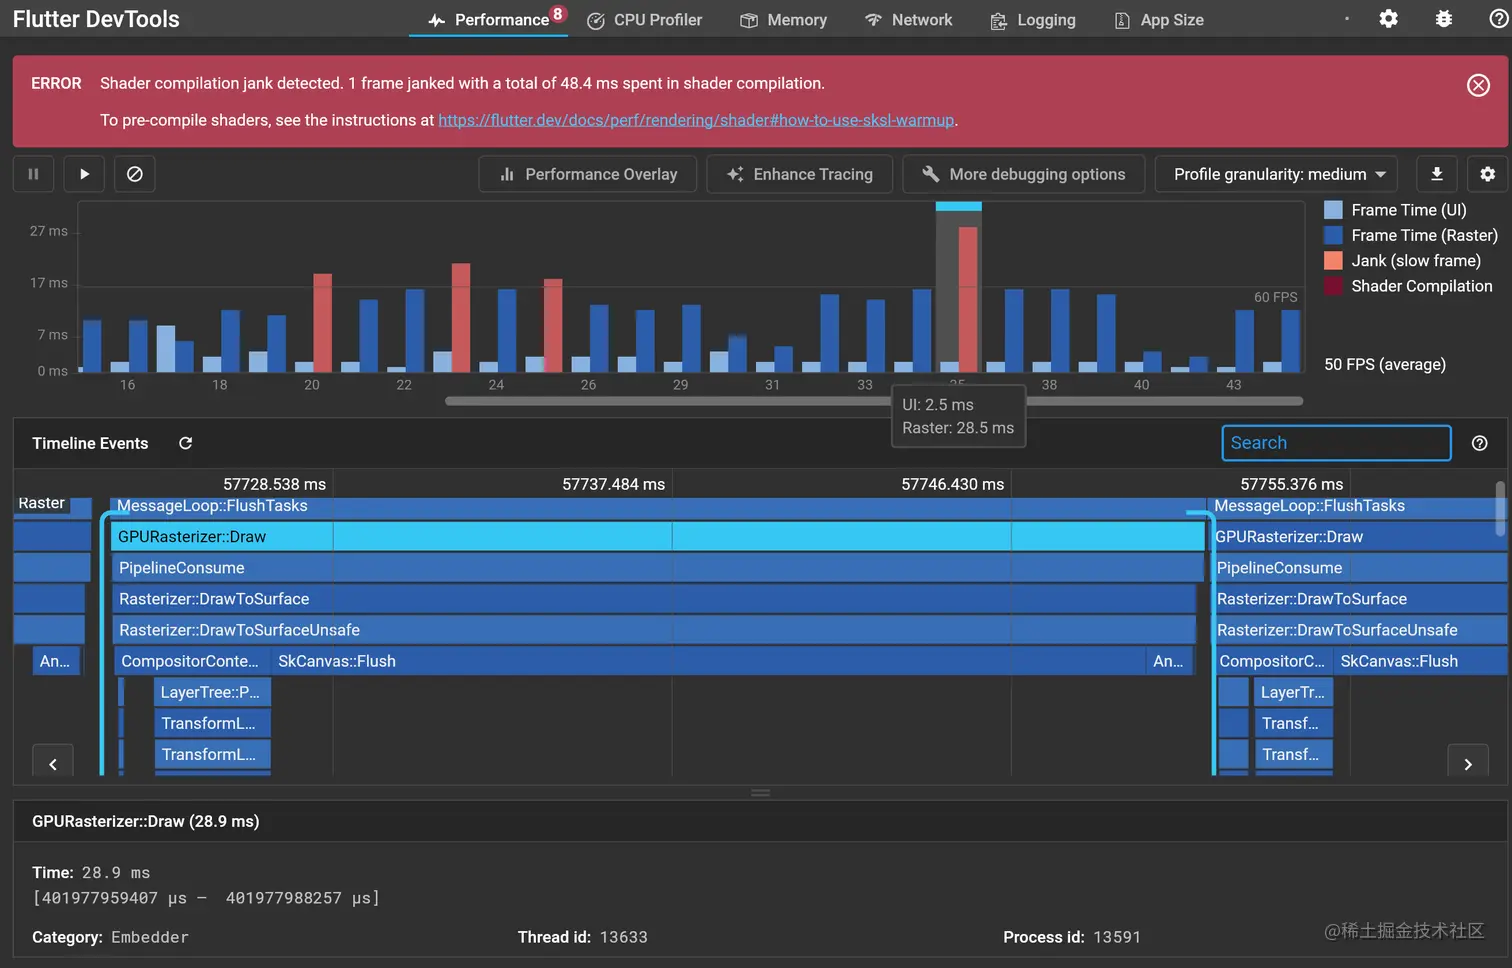Image resolution: width=1512 pixels, height=968 pixels.
Task: Open Enhance Tracing options
Action: [x=800, y=174]
